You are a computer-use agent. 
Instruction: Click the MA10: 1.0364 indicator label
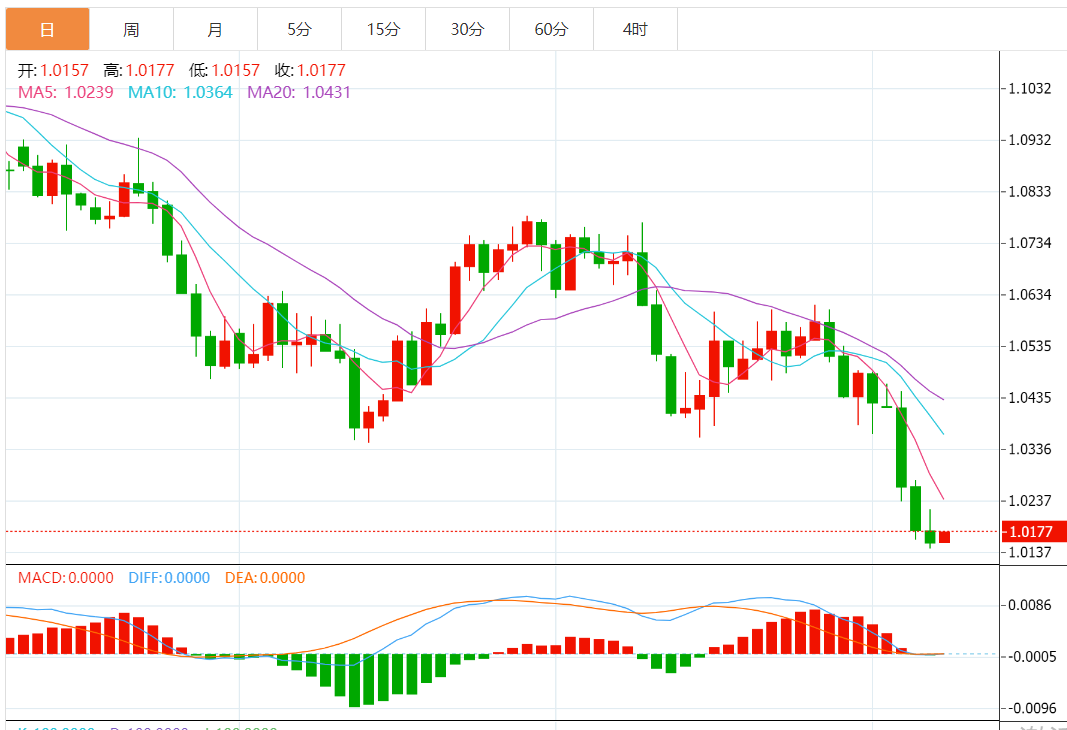click(180, 93)
